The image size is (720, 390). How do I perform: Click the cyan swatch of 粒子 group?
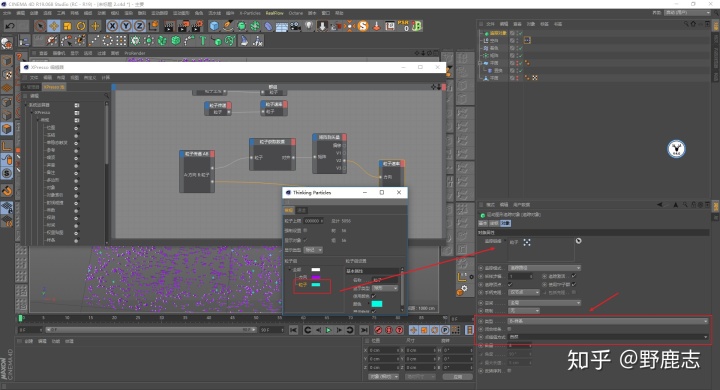(316, 285)
